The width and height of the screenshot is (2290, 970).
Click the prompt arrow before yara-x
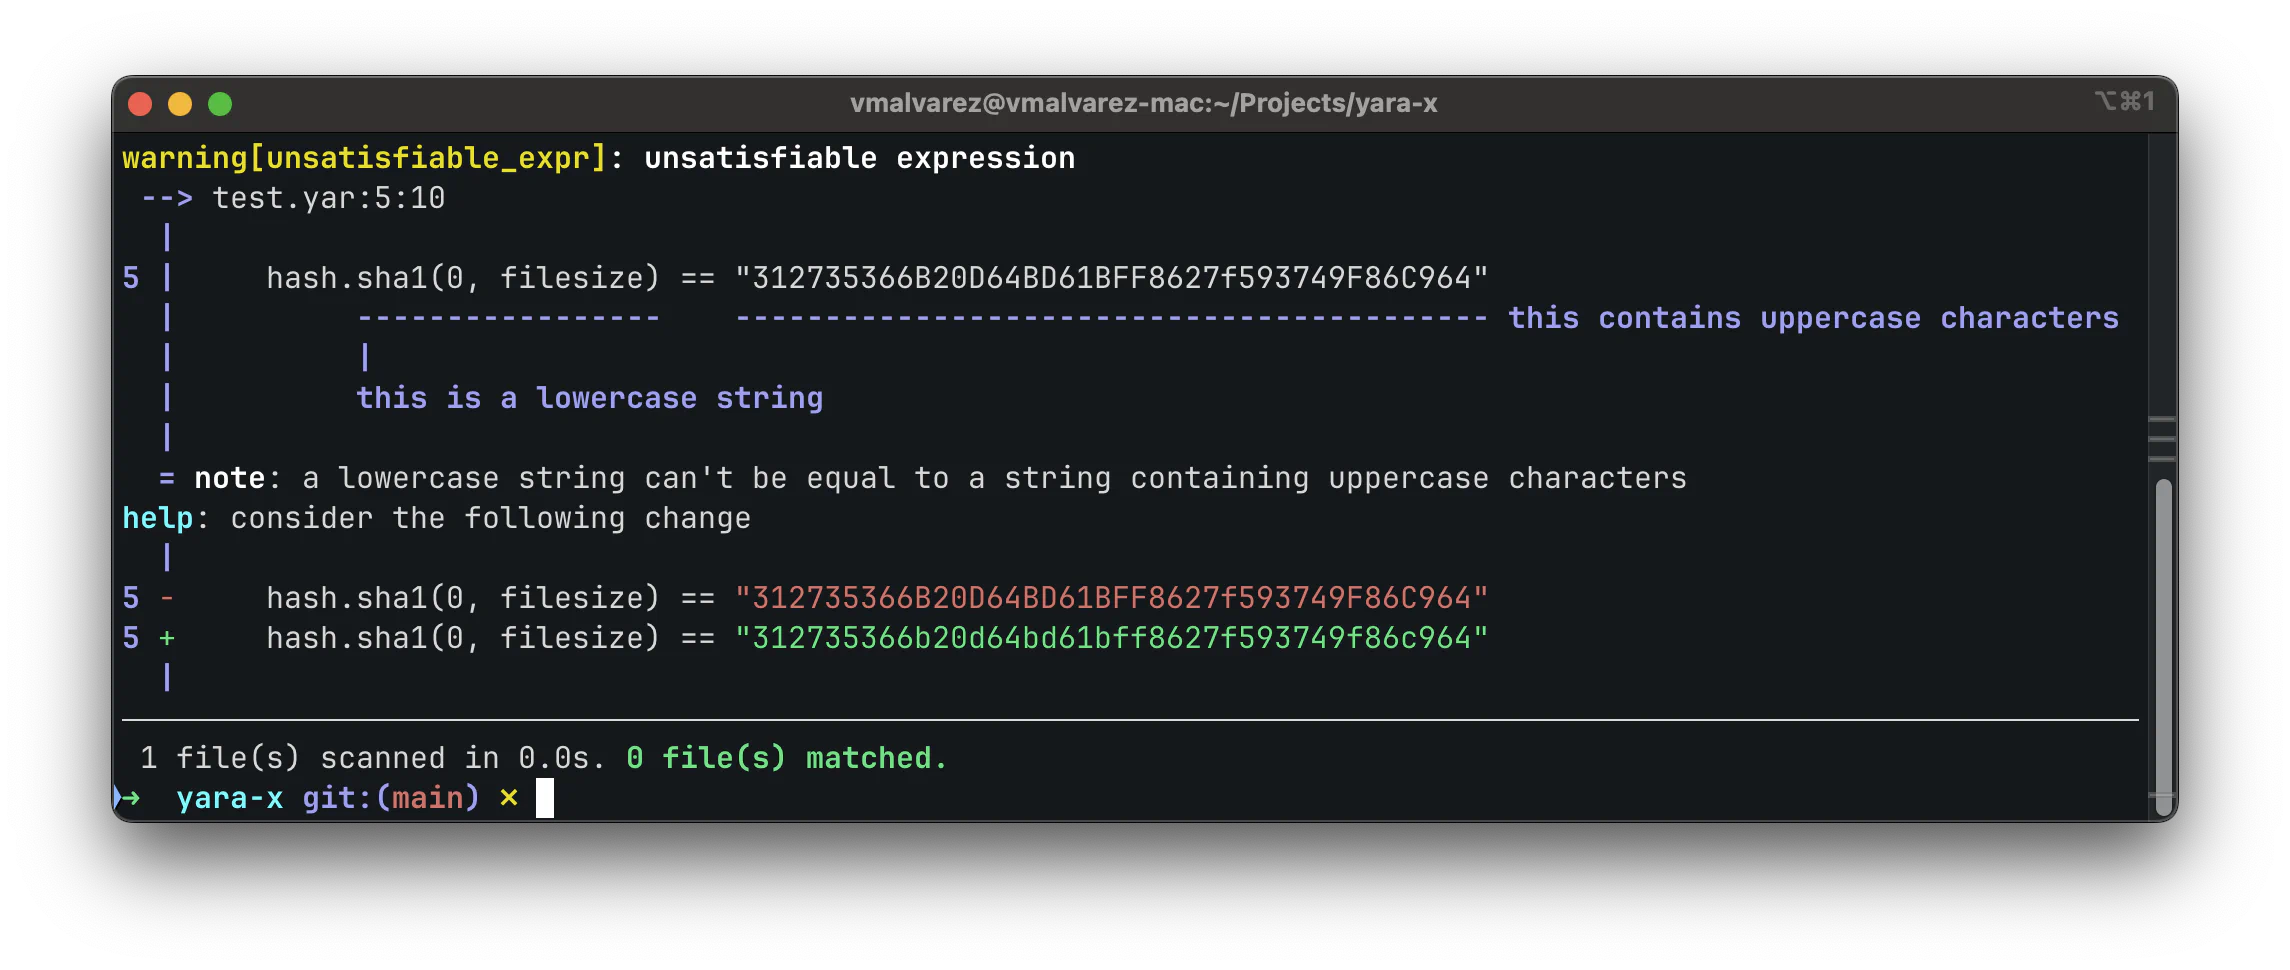pos(128,798)
